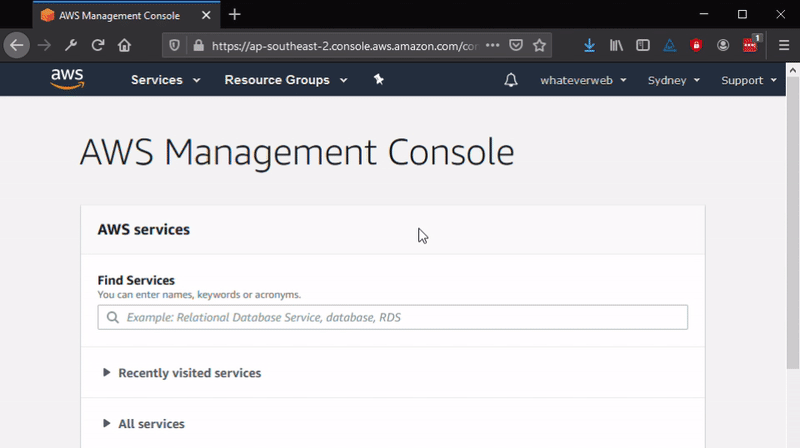Click the page vertical scrollbar
This screenshot has height=448, width=800.
[x=792, y=223]
